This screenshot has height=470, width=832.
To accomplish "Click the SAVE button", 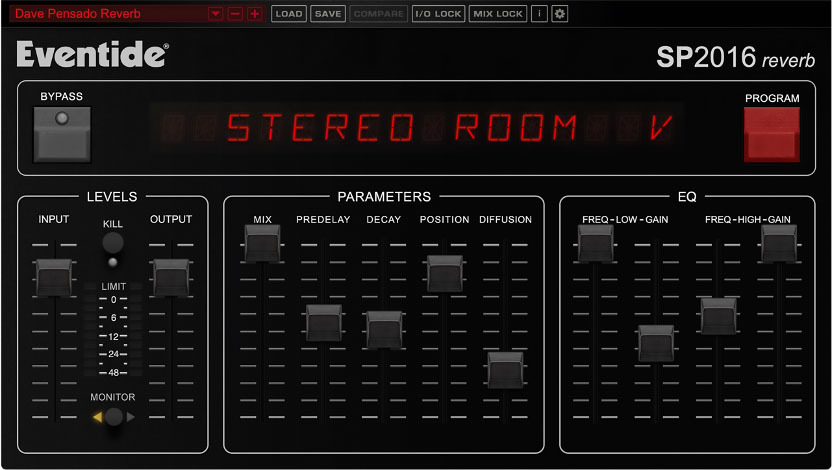I will [x=327, y=14].
